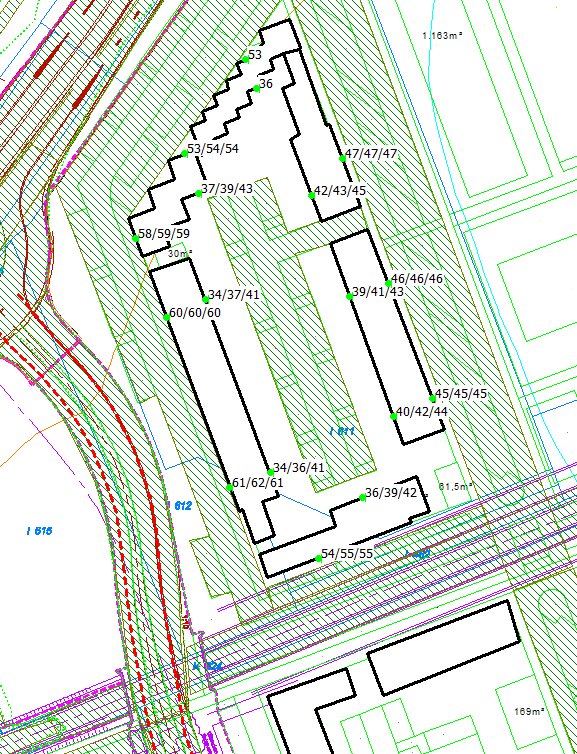Click the label 58/59/59
This screenshot has width=577, height=754.
pyautogui.click(x=164, y=234)
